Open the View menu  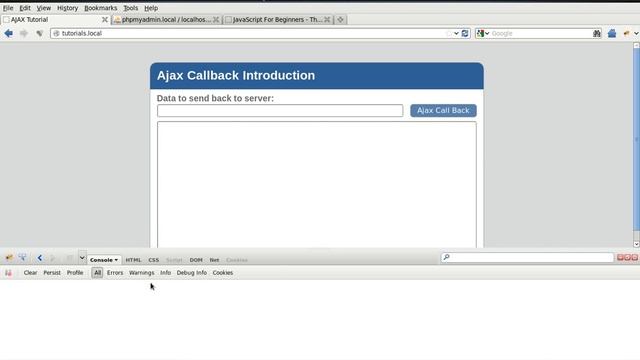[x=44, y=8]
